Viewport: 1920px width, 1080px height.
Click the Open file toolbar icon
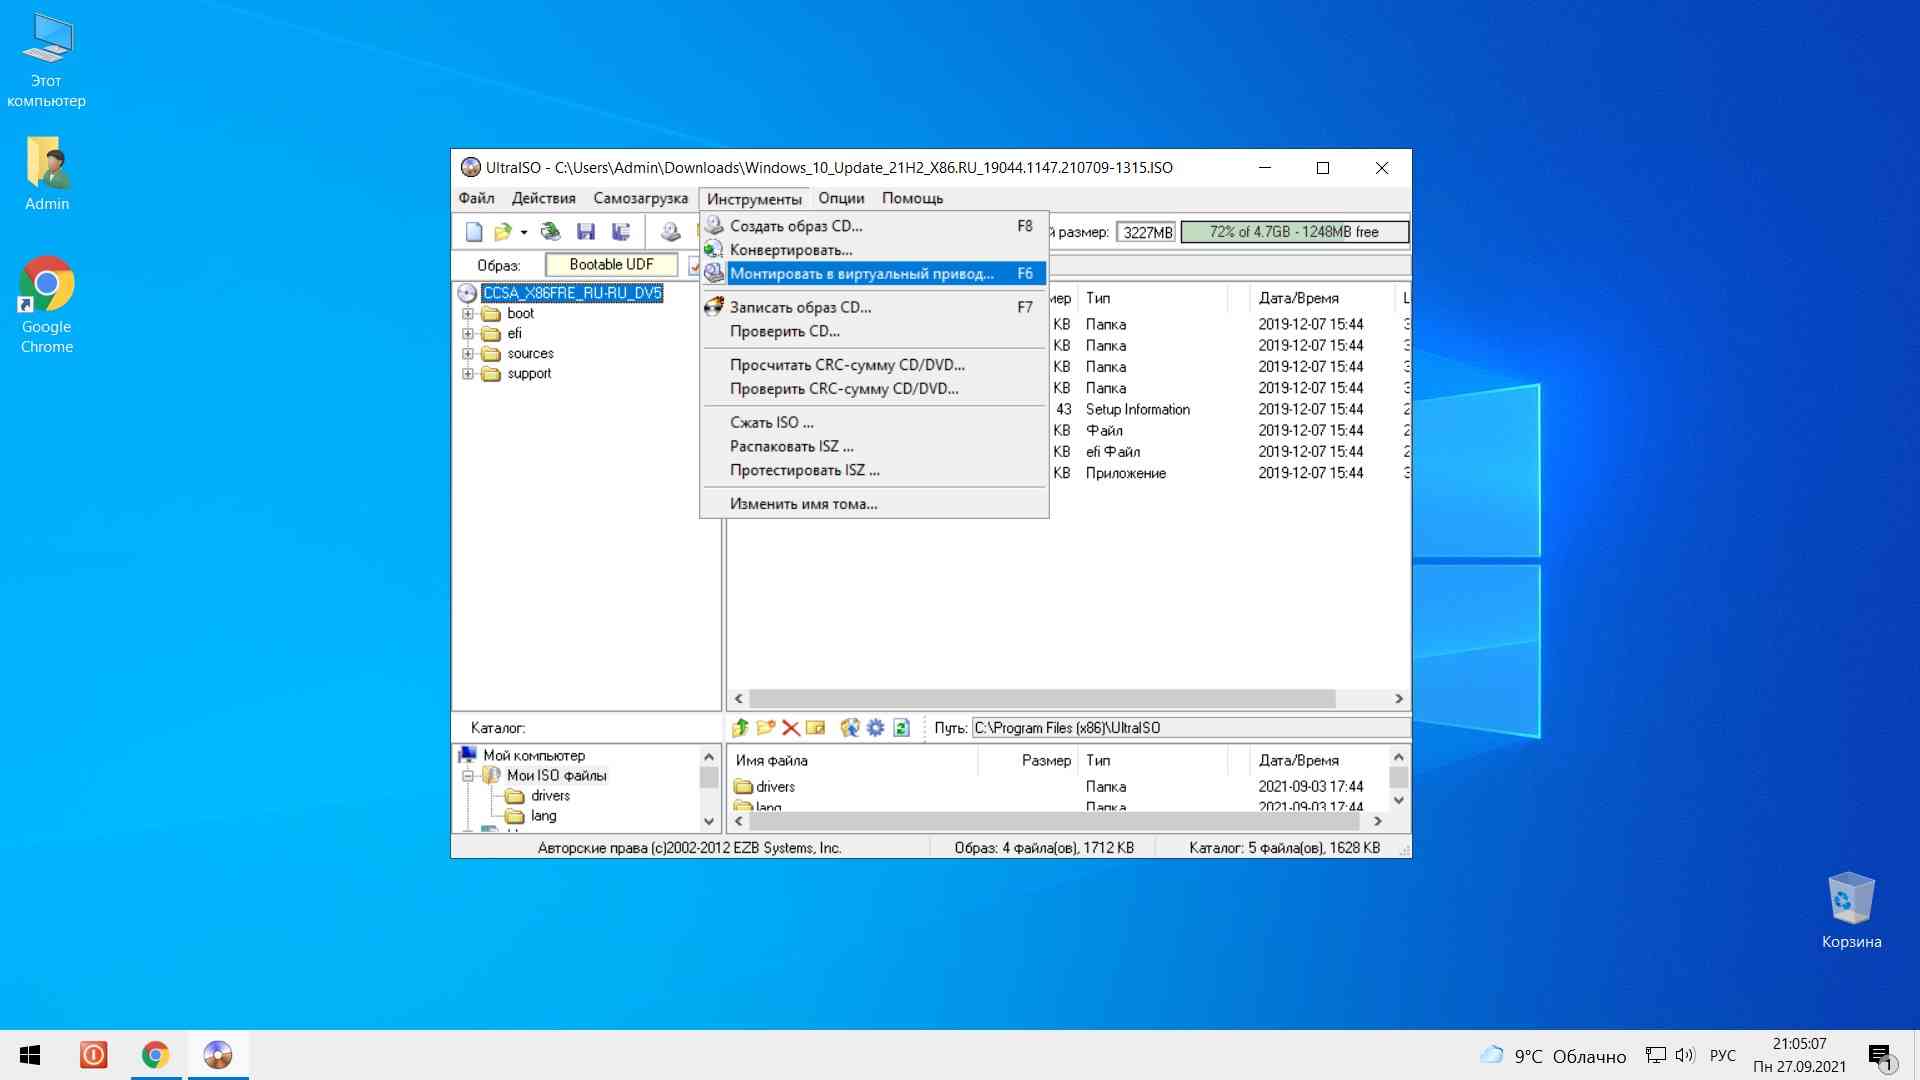[x=502, y=232]
